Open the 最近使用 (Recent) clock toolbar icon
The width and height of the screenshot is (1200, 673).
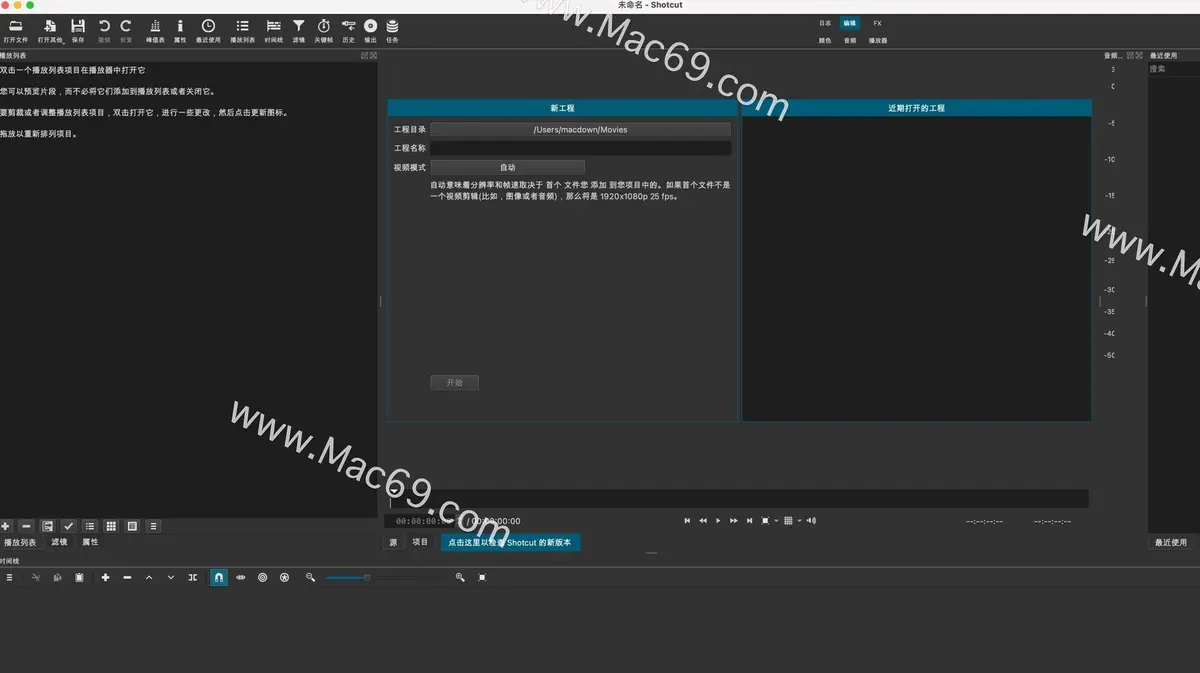point(208,30)
